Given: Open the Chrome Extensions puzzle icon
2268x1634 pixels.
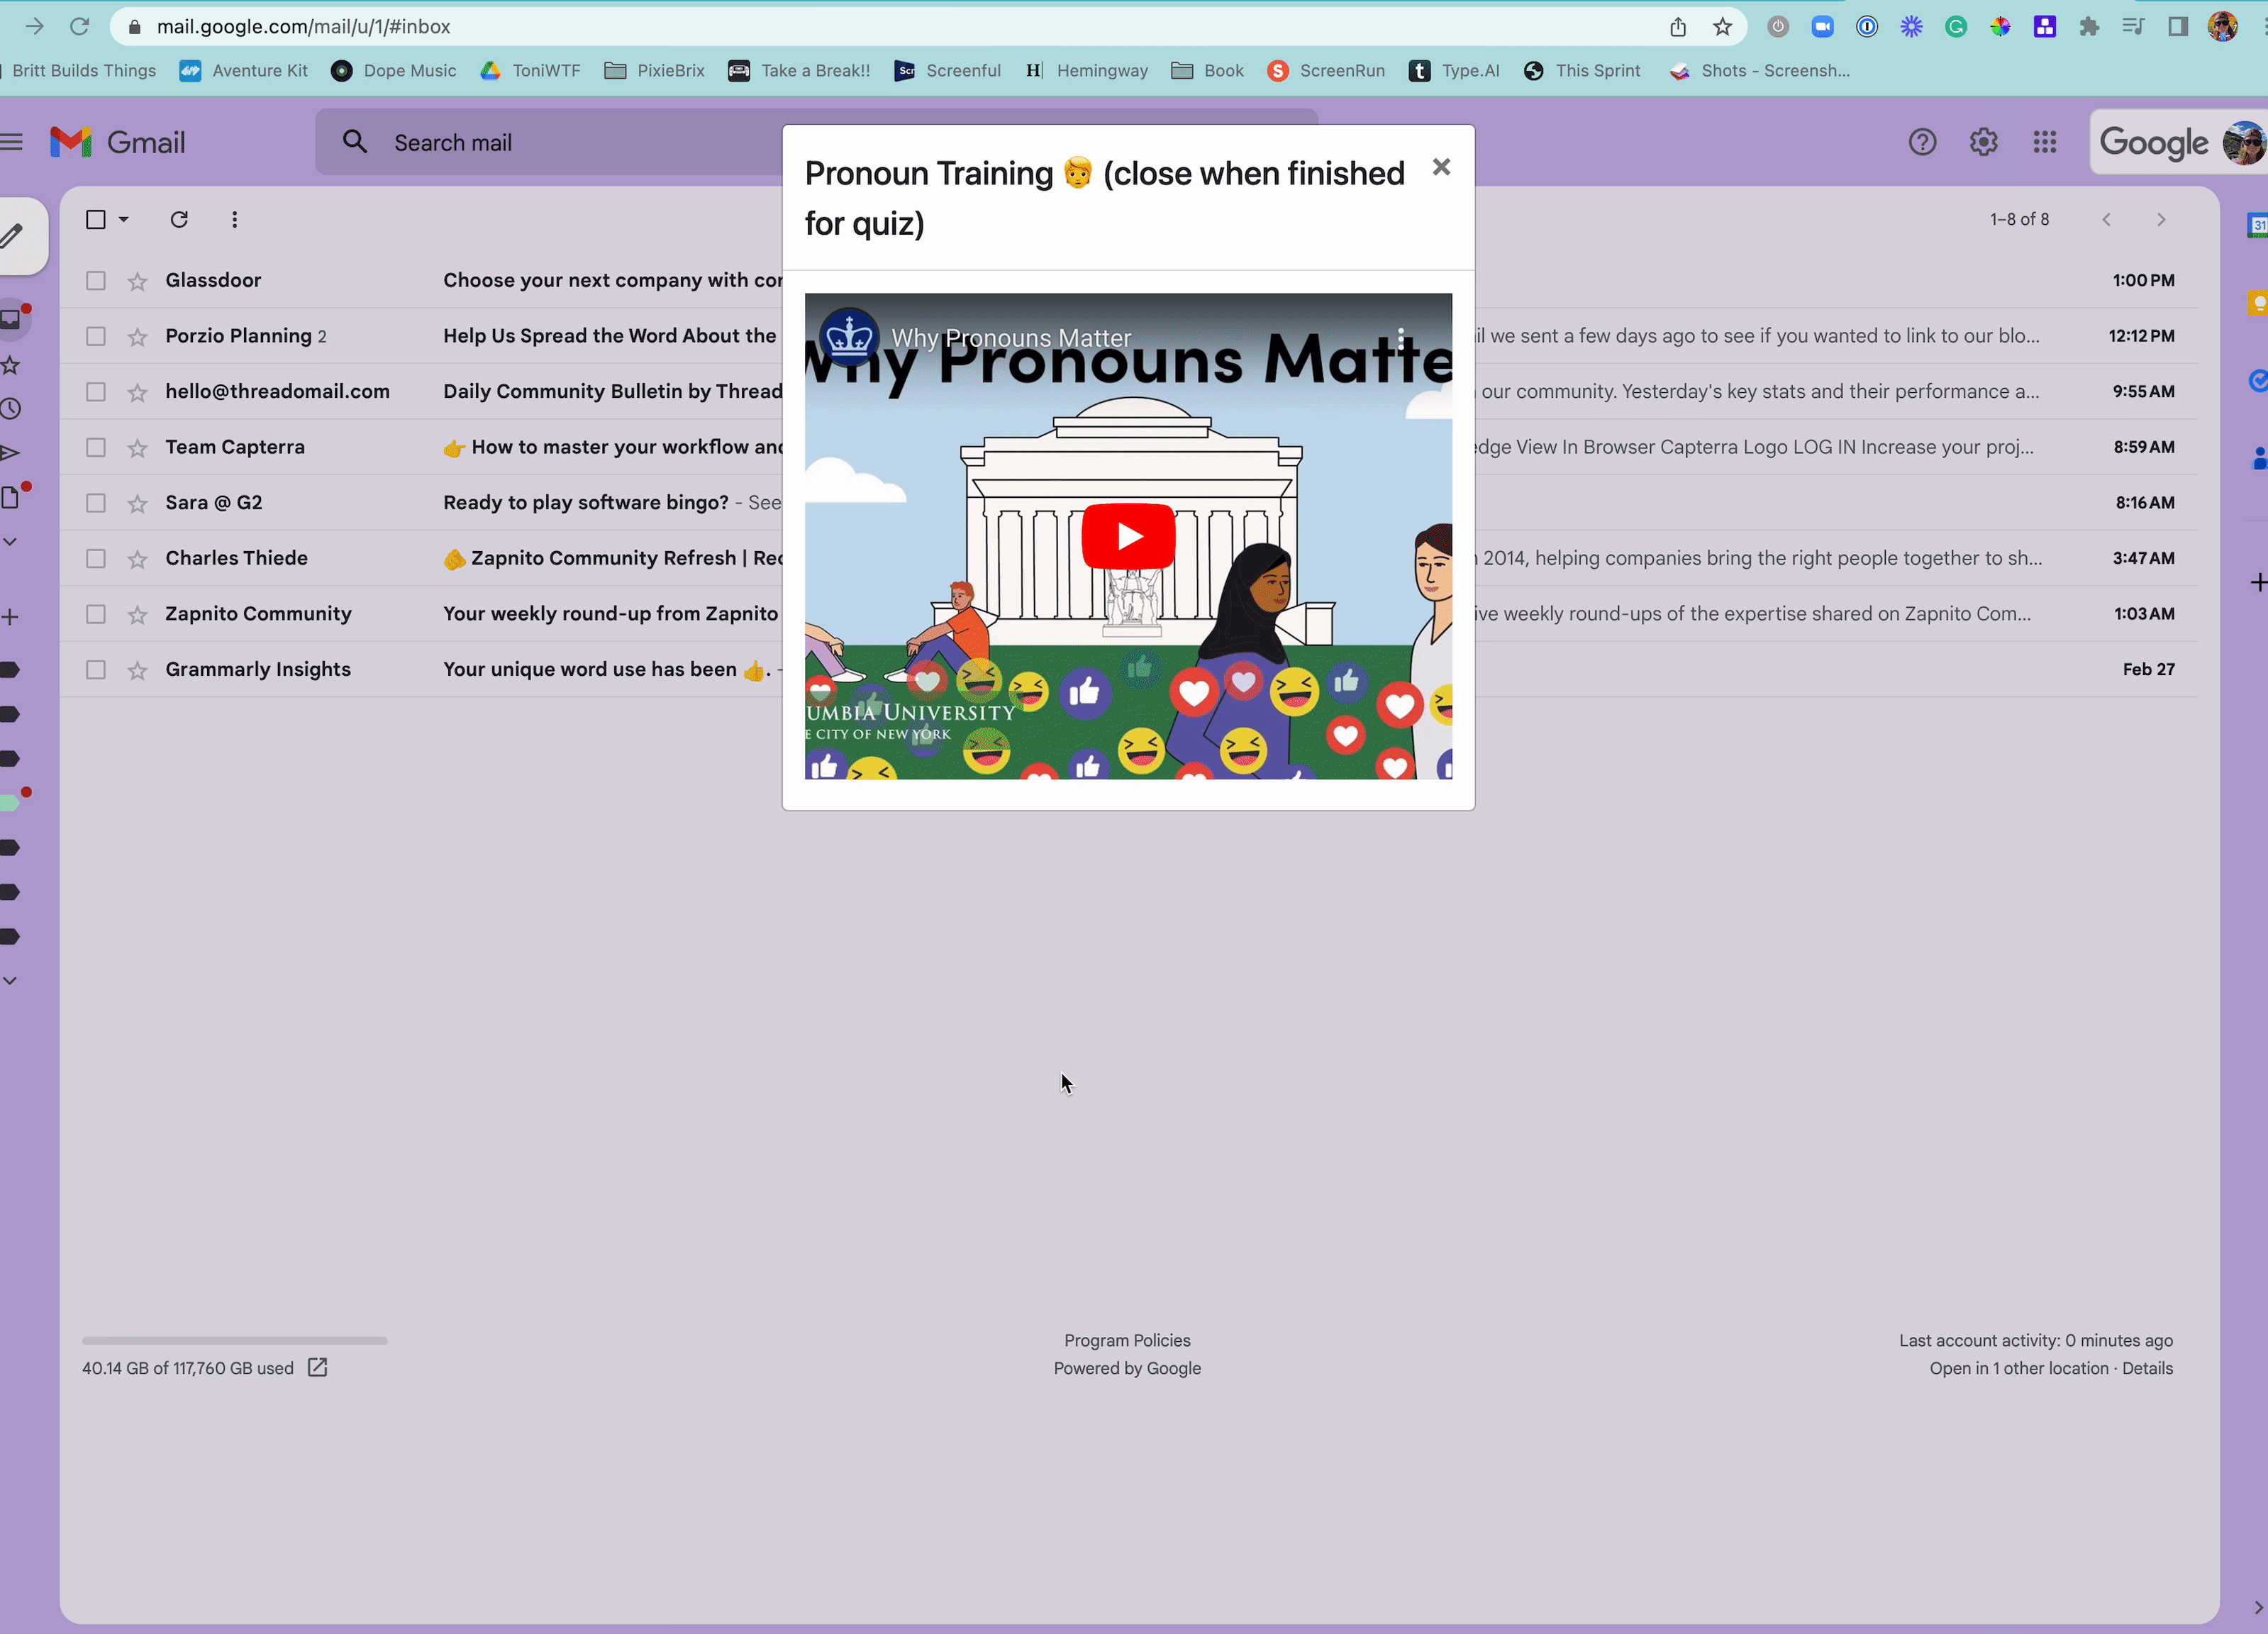Looking at the screenshot, I should (2089, 27).
